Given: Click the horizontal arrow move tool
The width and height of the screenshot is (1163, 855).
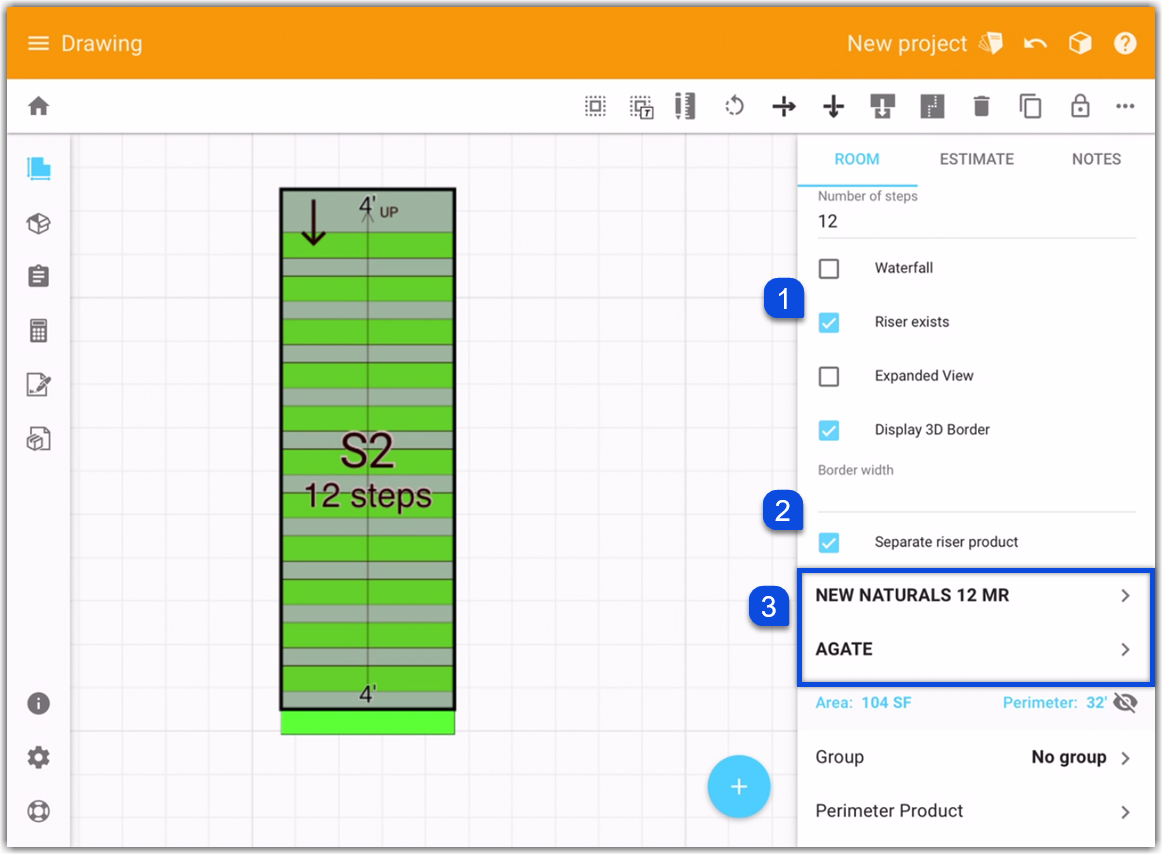Looking at the screenshot, I should (x=784, y=107).
